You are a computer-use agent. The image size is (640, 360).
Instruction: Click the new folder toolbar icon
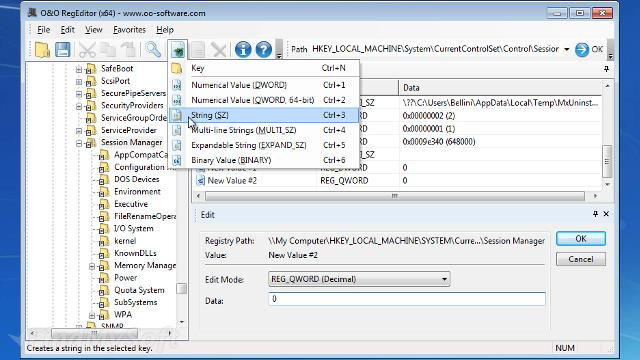[x=42, y=50]
